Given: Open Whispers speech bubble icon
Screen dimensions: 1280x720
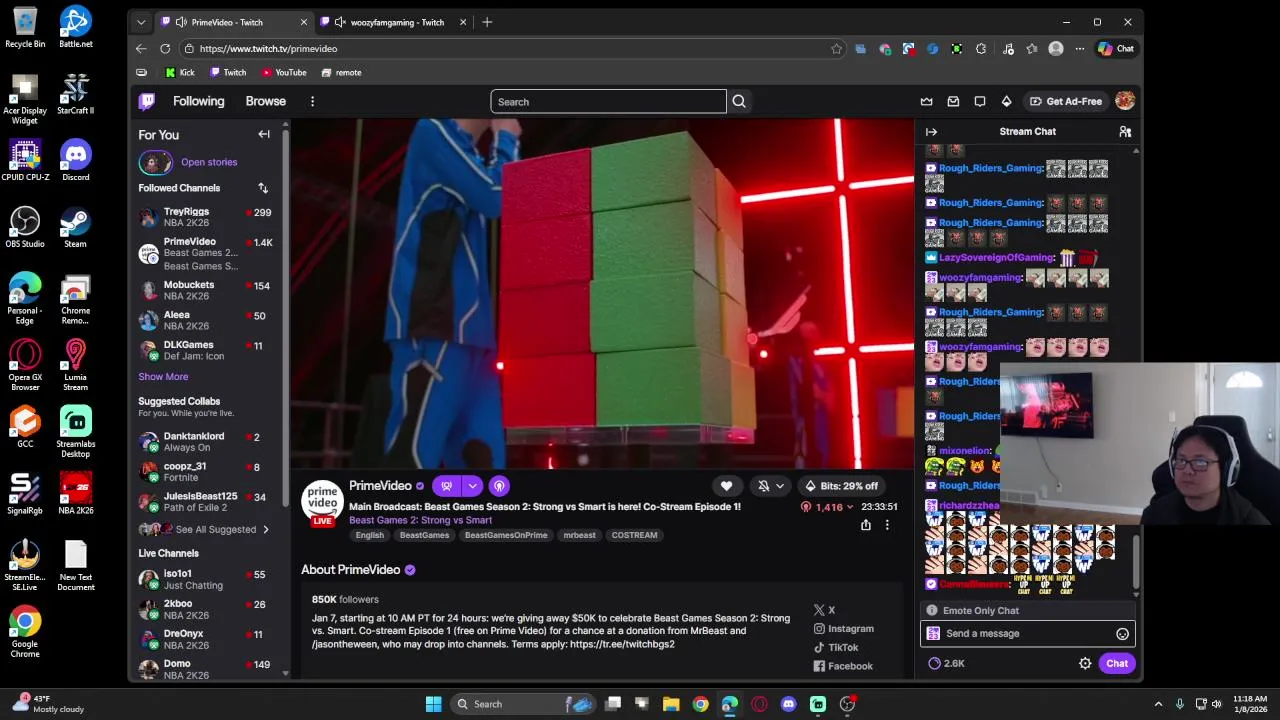Looking at the screenshot, I should (x=980, y=101).
